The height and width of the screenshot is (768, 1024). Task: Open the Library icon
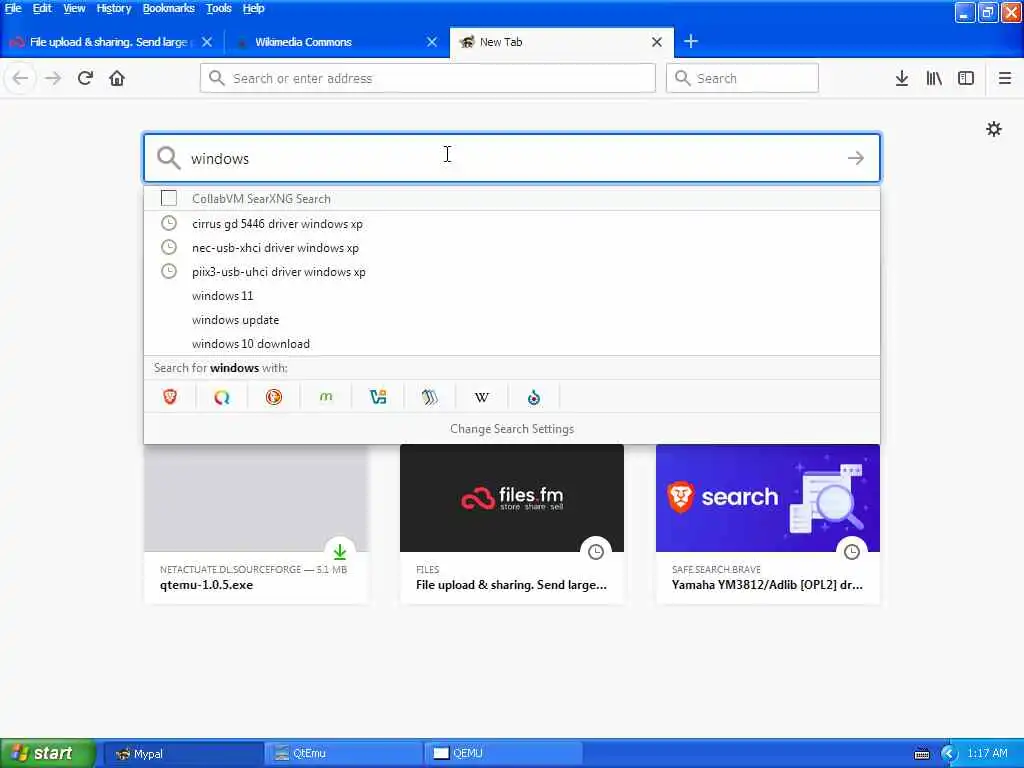pos(934,78)
